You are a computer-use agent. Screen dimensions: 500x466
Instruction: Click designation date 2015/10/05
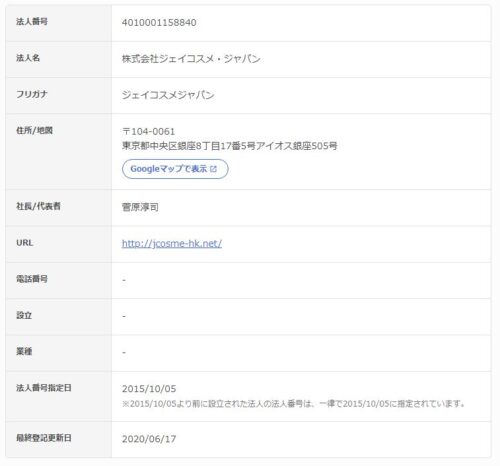pos(149,389)
